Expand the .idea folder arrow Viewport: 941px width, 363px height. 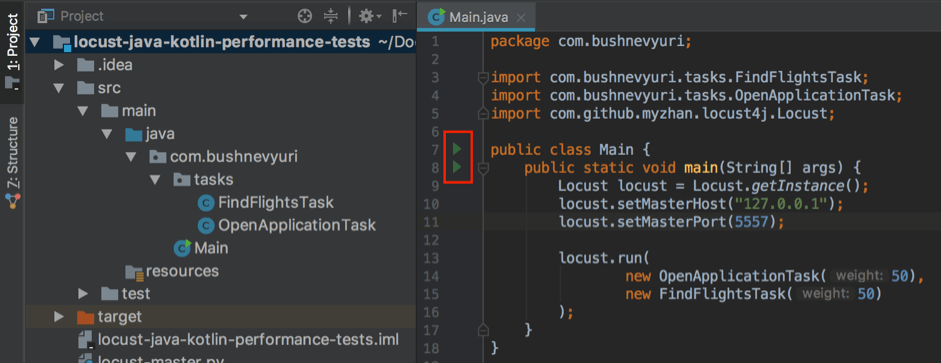(x=58, y=65)
